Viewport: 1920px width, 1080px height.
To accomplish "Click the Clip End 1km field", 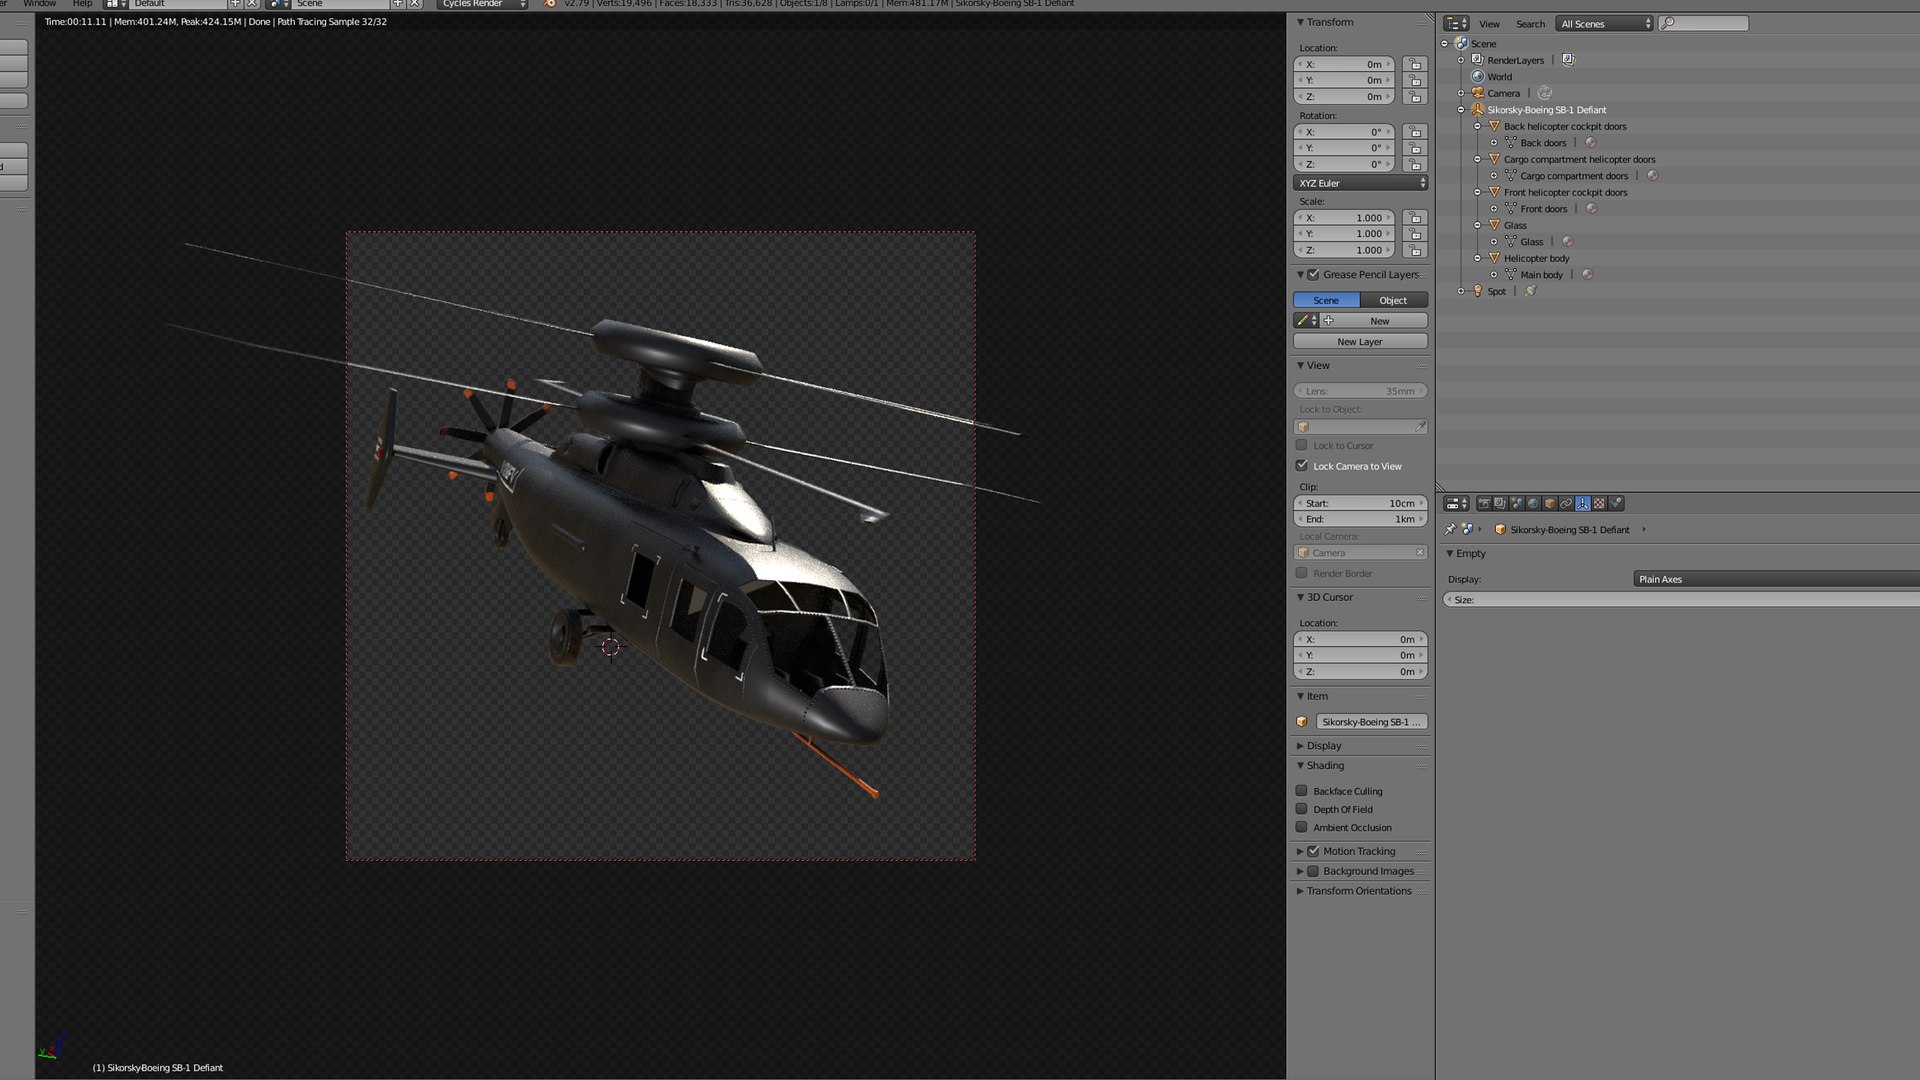I will [1361, 519].
